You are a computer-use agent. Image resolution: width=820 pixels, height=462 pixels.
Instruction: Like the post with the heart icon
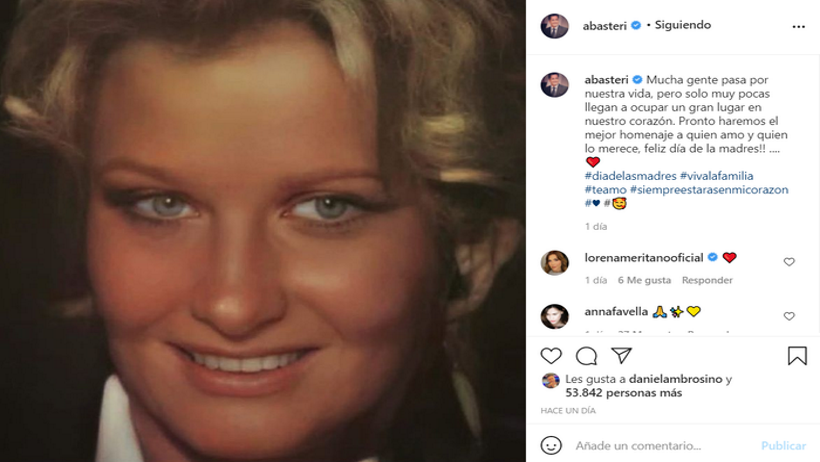(x=551, y=356)
